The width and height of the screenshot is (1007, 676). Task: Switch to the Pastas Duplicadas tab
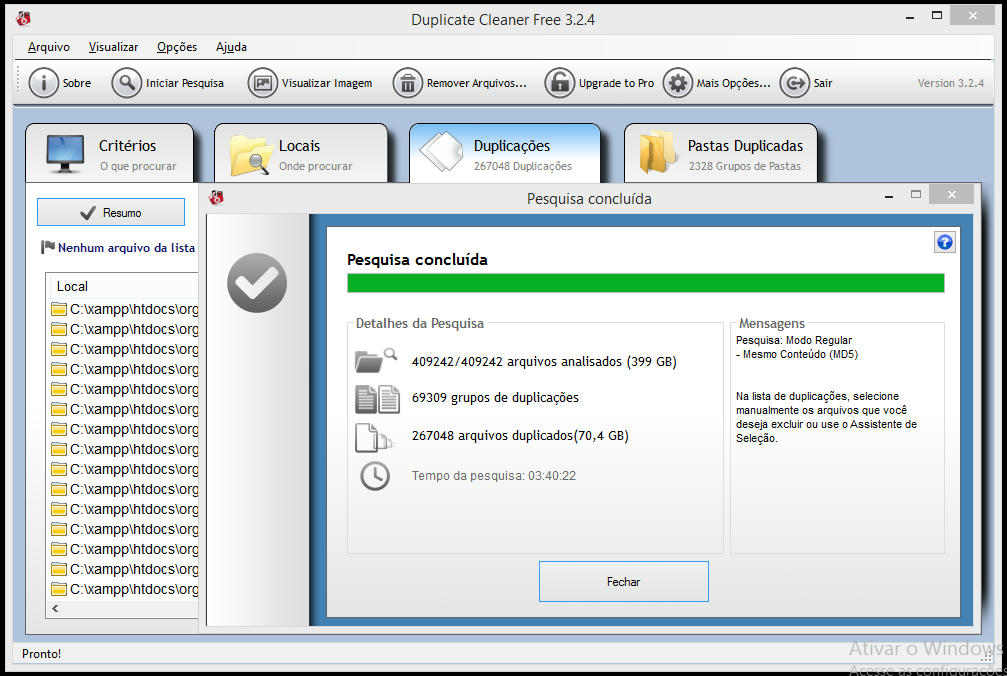[721, 154]
